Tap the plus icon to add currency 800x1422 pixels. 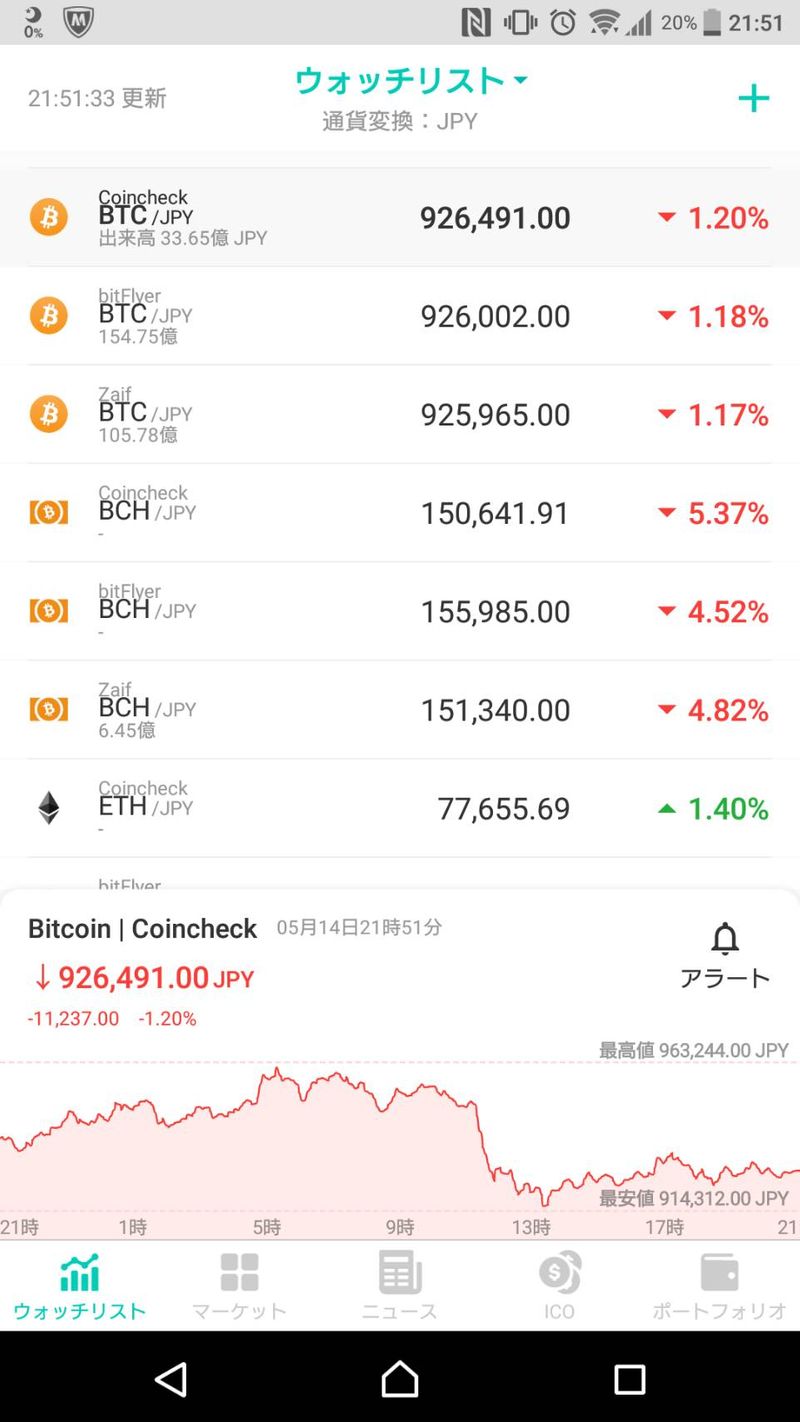point(753,98)
